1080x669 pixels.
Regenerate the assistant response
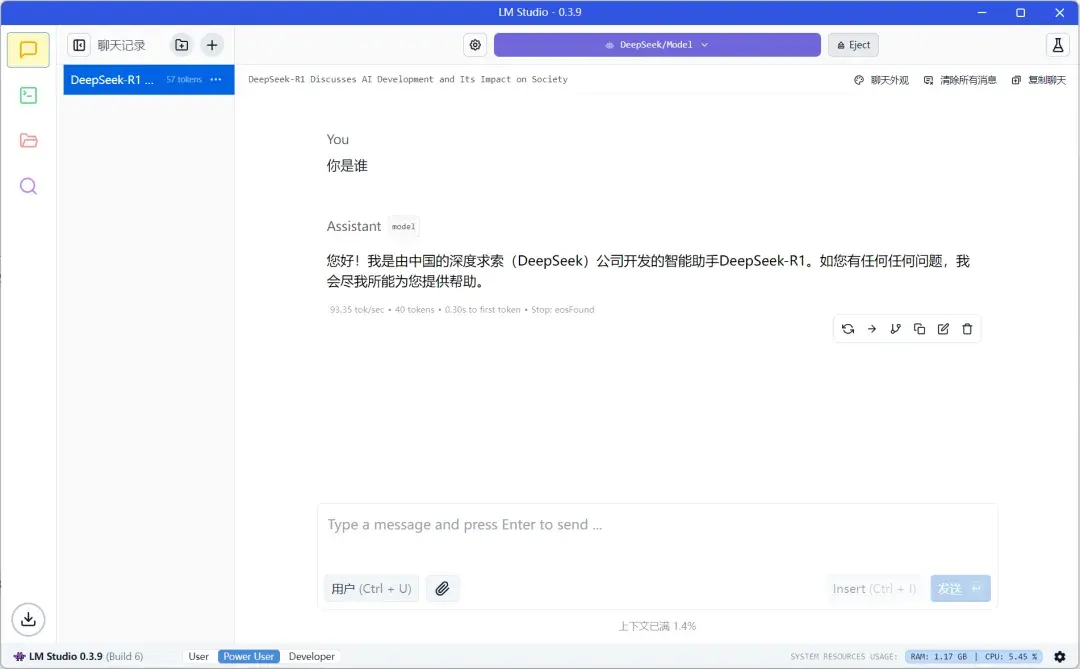tap(848, 329)
